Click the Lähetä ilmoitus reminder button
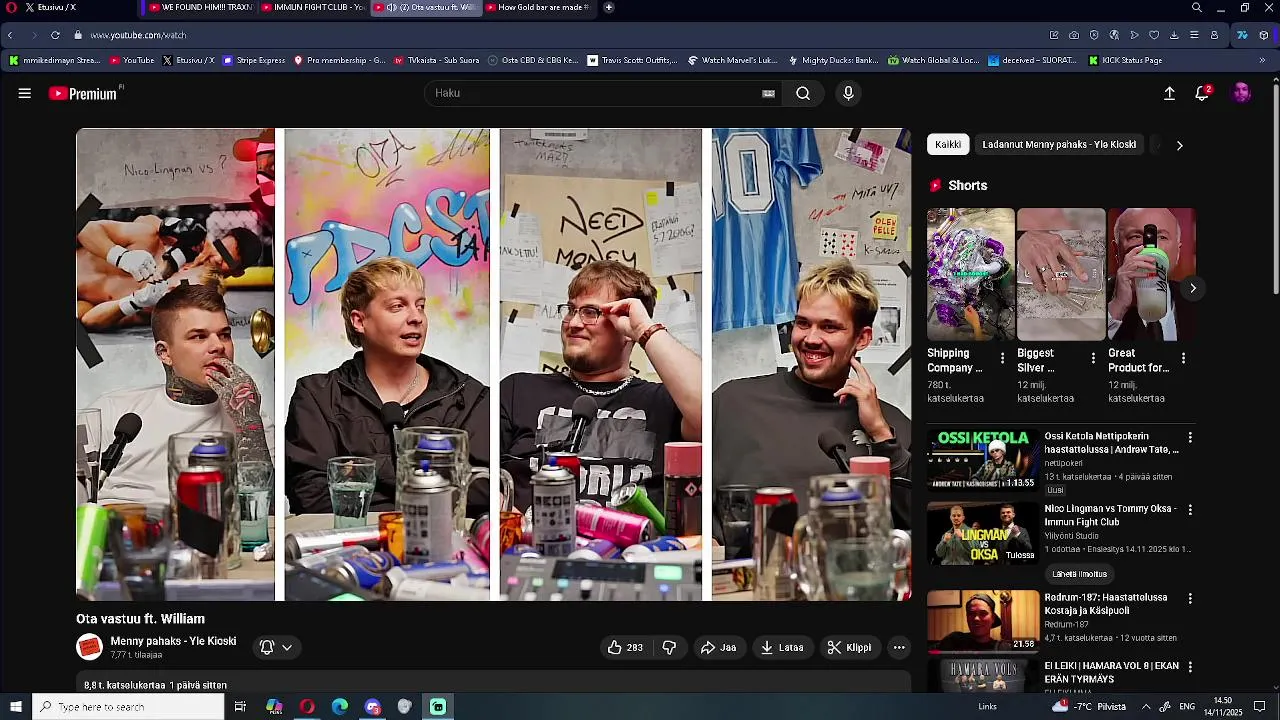1280x720 pixels. click(x=1079, y=574)
